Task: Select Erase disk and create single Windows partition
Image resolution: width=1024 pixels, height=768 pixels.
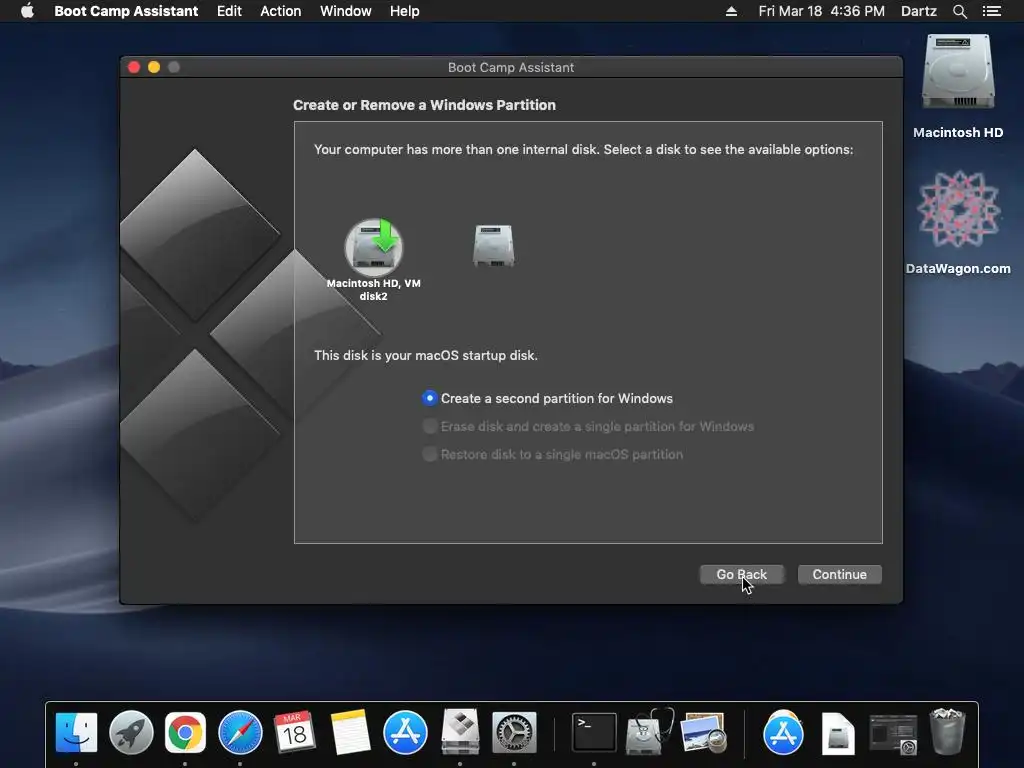Action: pos(588,426)
